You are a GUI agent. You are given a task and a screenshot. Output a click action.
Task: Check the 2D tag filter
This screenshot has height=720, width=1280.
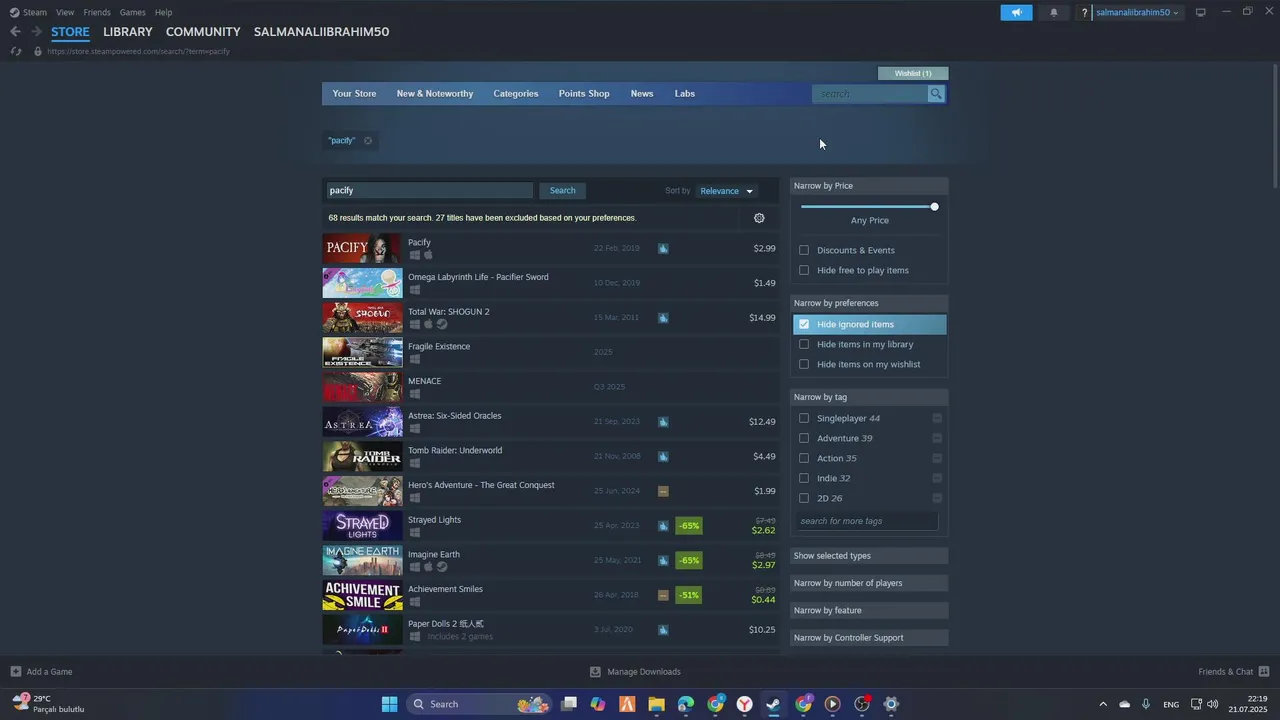pyautogui.click(x=804, y=498)
